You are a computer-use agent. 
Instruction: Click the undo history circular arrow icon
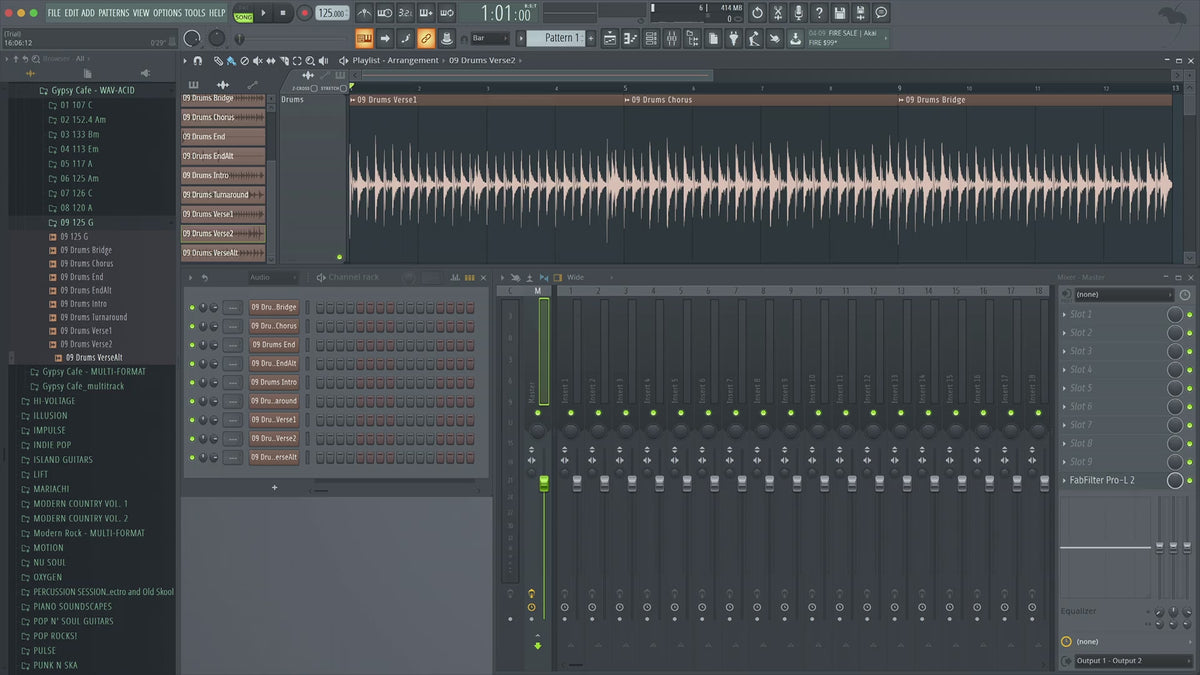[757, 13]
